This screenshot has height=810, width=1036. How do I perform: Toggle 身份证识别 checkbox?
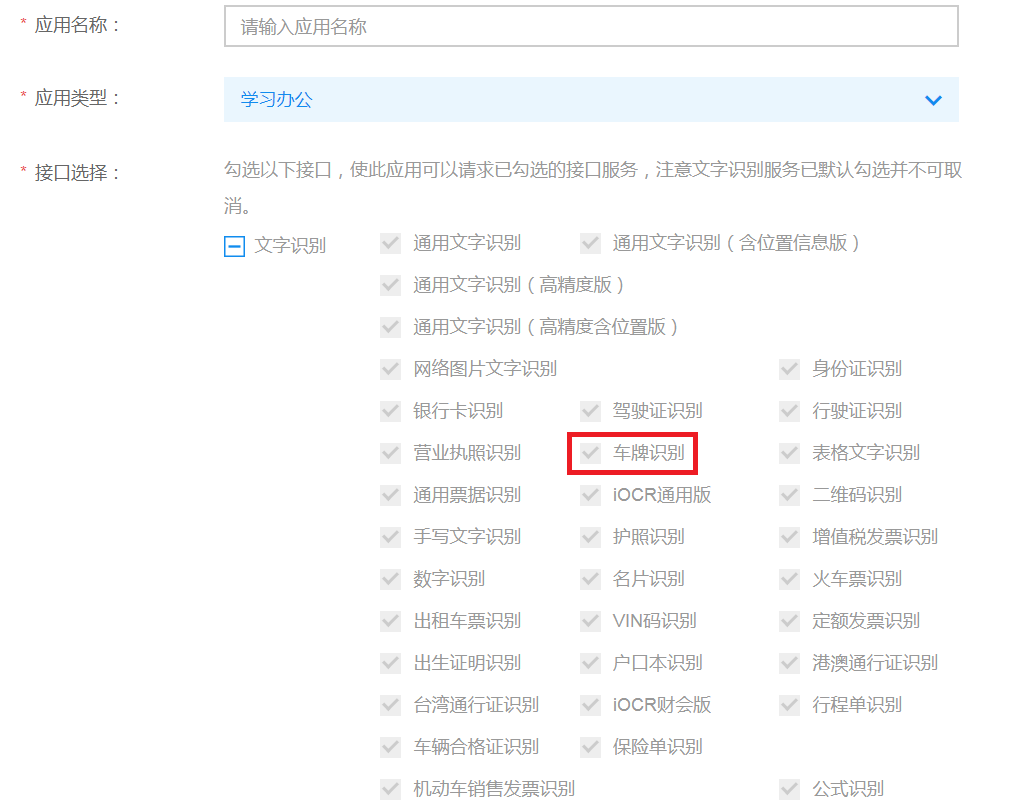(x=790, y=369)
